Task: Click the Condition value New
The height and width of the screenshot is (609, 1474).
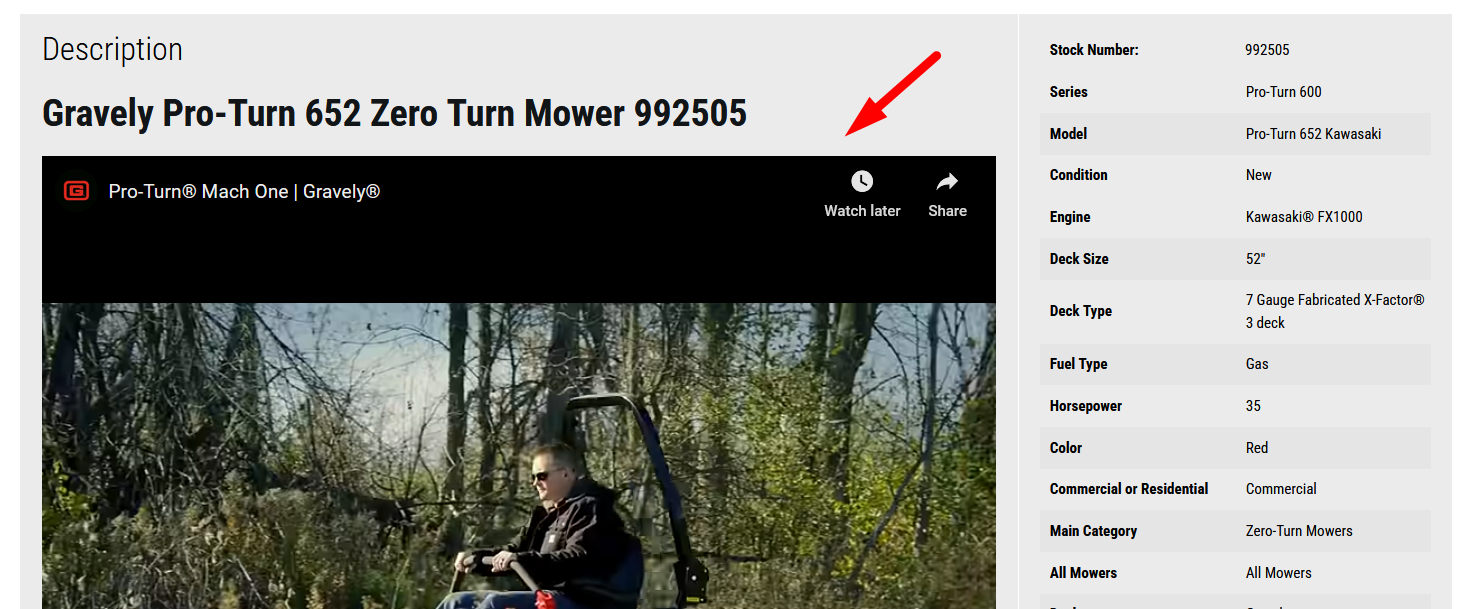Action: 1258,175
